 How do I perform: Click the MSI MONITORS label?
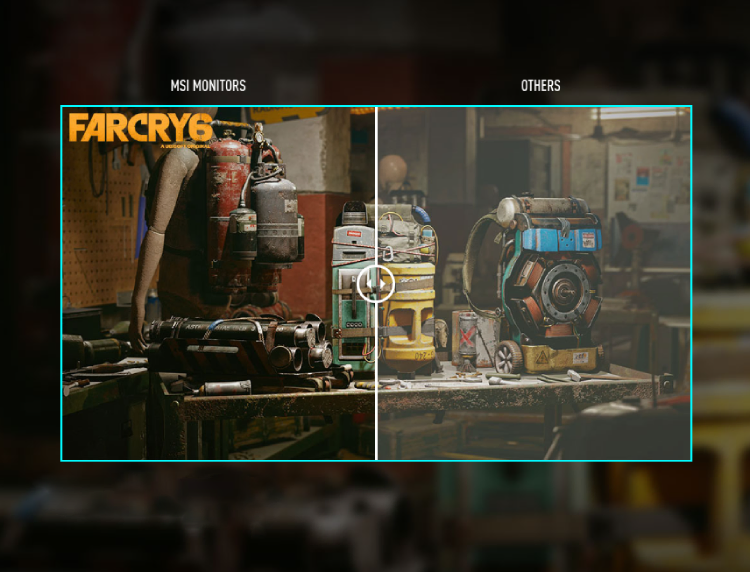coord(208,86)
